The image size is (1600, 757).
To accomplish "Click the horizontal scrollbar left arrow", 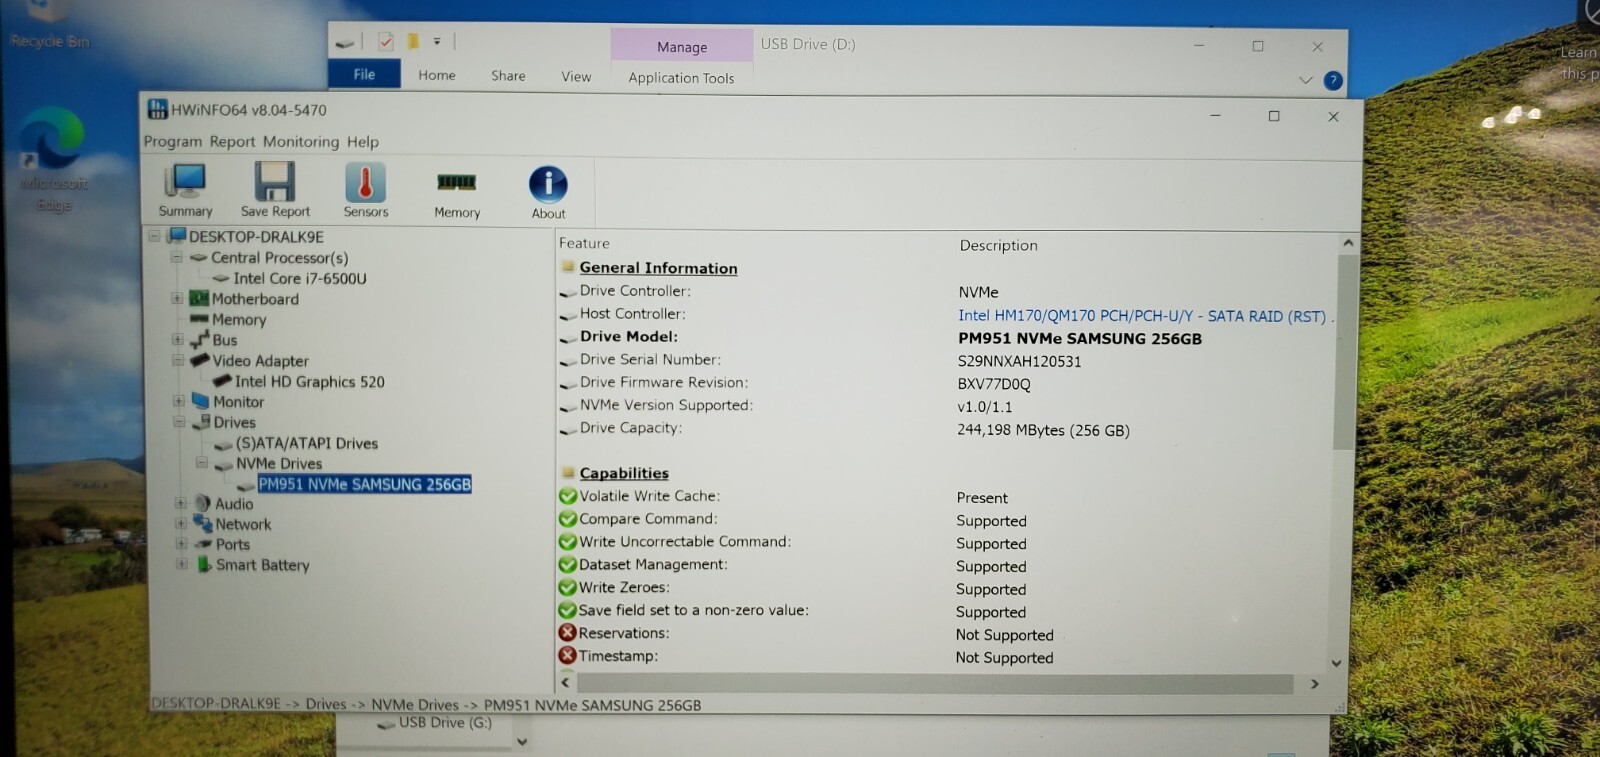I will (566, 683).
